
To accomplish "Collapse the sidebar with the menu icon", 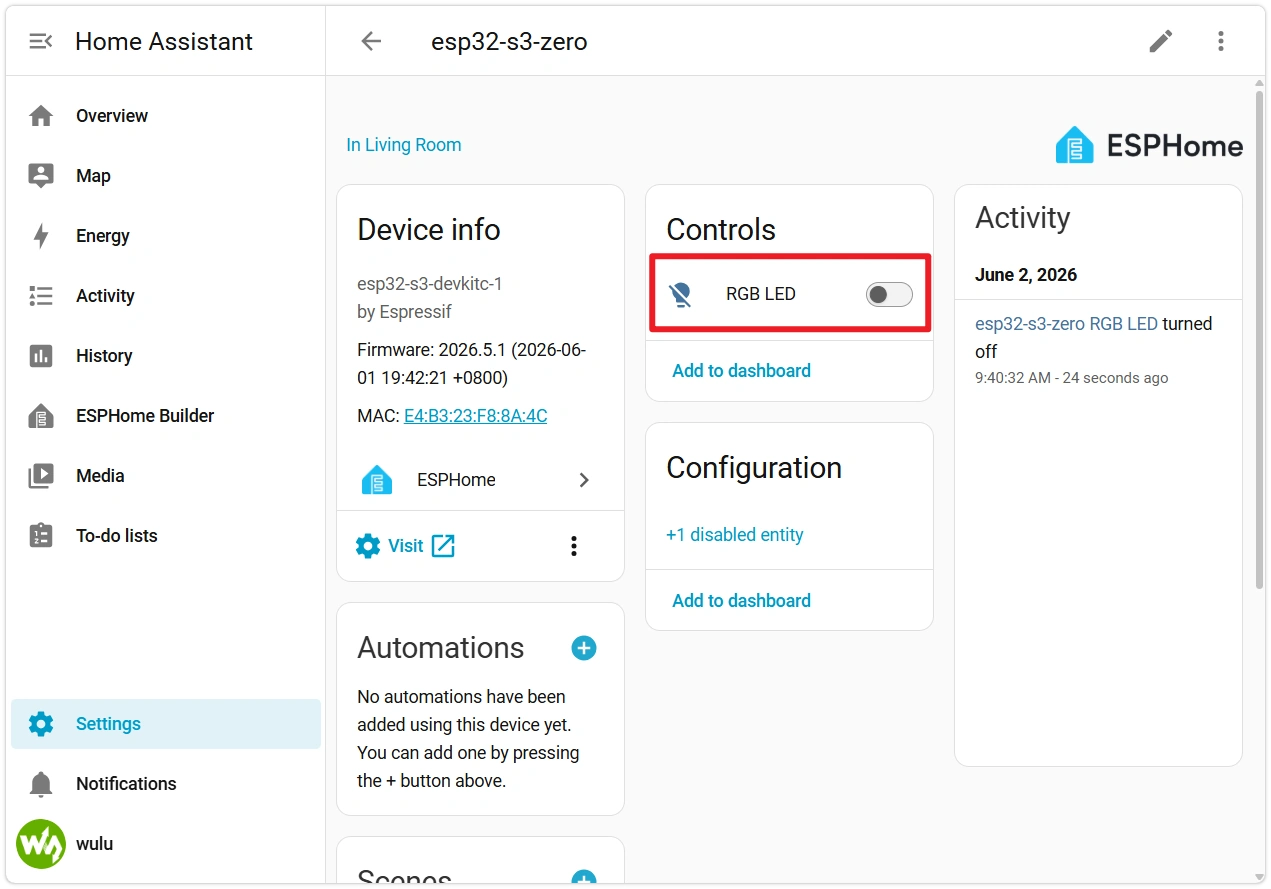I will point(40,41).
